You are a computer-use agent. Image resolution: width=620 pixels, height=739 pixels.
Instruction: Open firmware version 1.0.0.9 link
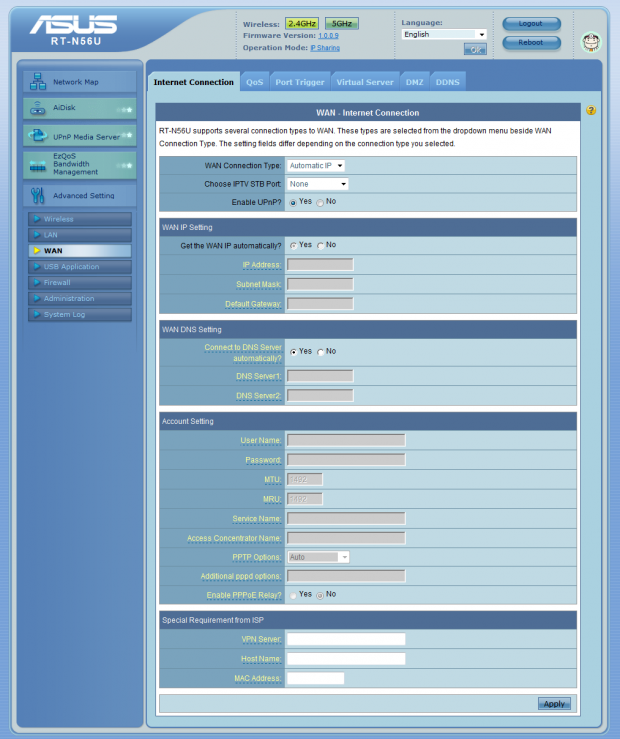(328, 36)
